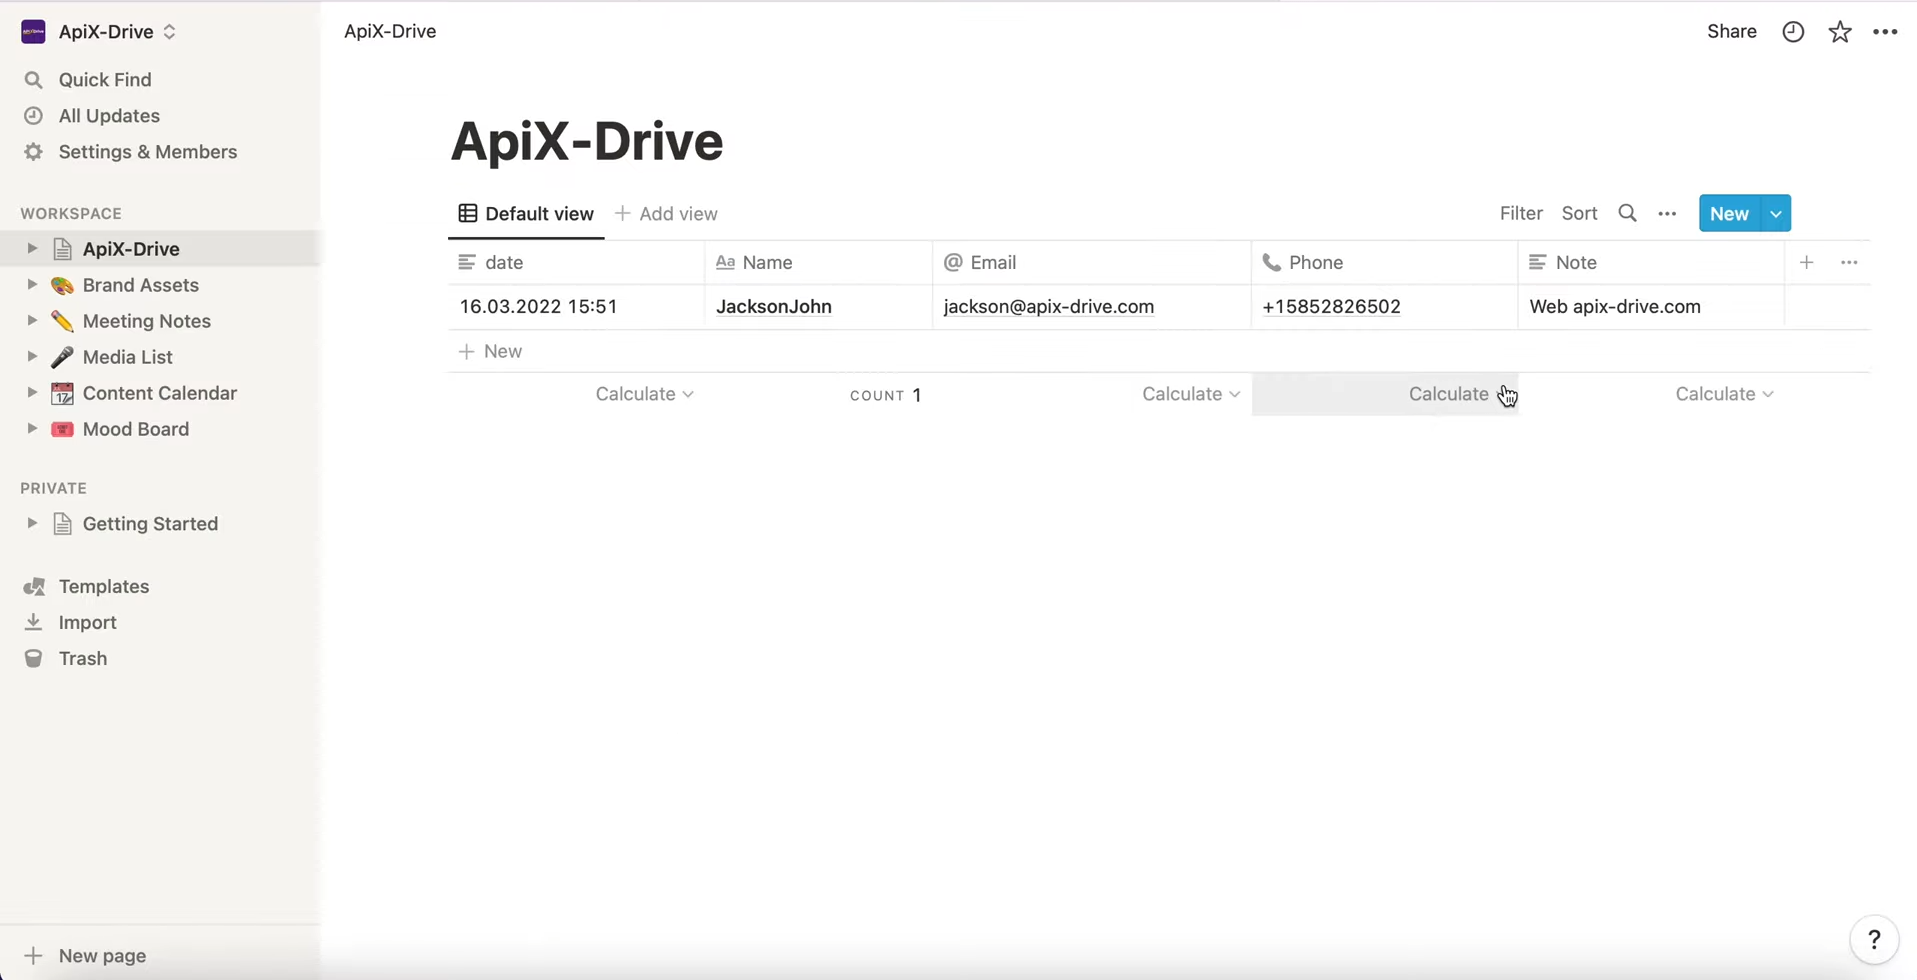Open page history with the clock icon
This screenshot has width=1917, height=980.
[x=1792, y=31]
